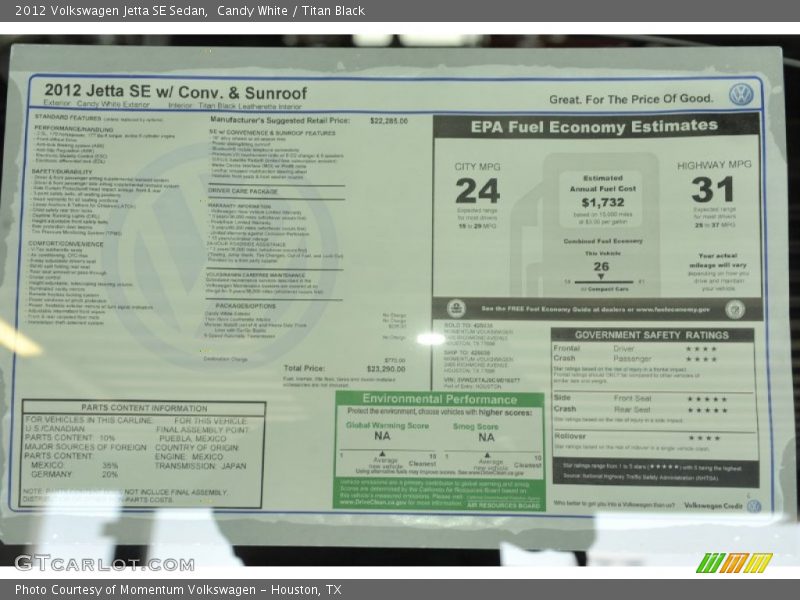800x600 pixels.
Task: Click the 'SE w/ CONVENIENCE & SUNROOF FEATURES' heading
Action: click(x=272, y=133)
